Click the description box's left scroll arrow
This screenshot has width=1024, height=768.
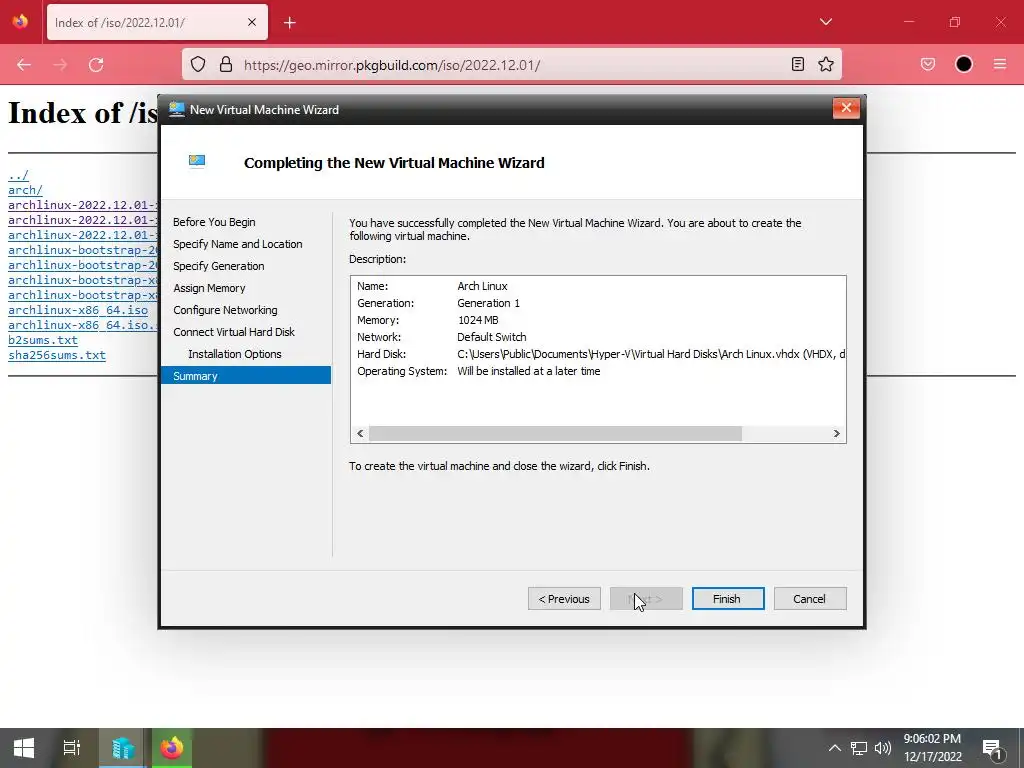point(360,434)
